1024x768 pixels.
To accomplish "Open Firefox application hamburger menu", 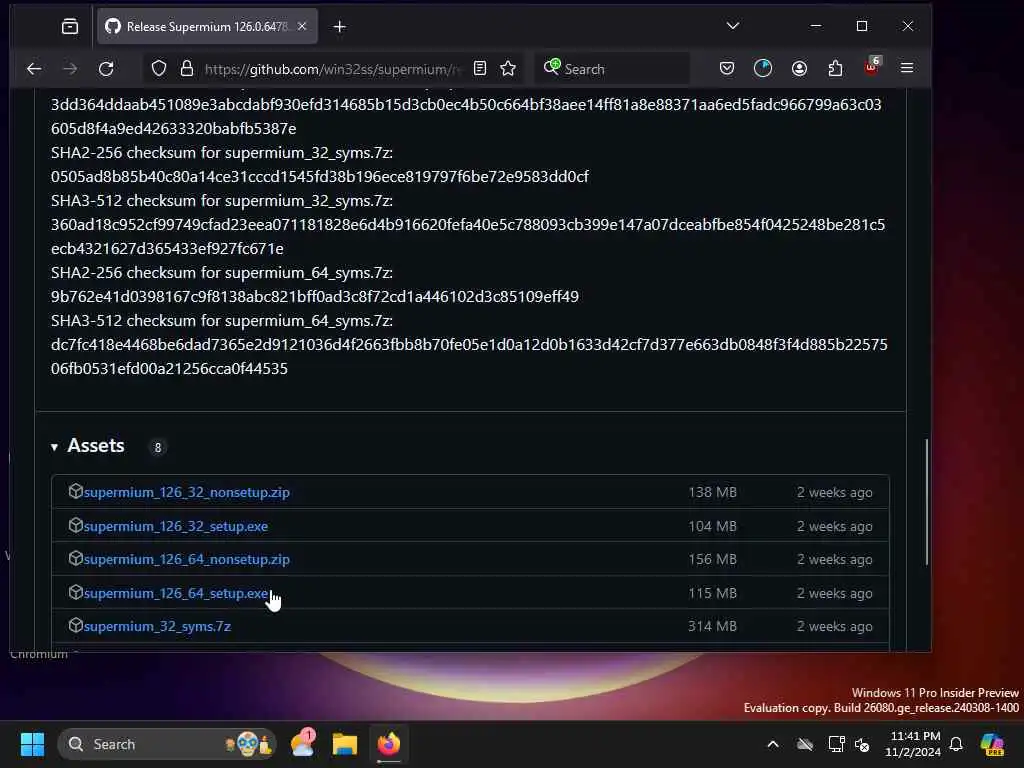I will (907, 68).
